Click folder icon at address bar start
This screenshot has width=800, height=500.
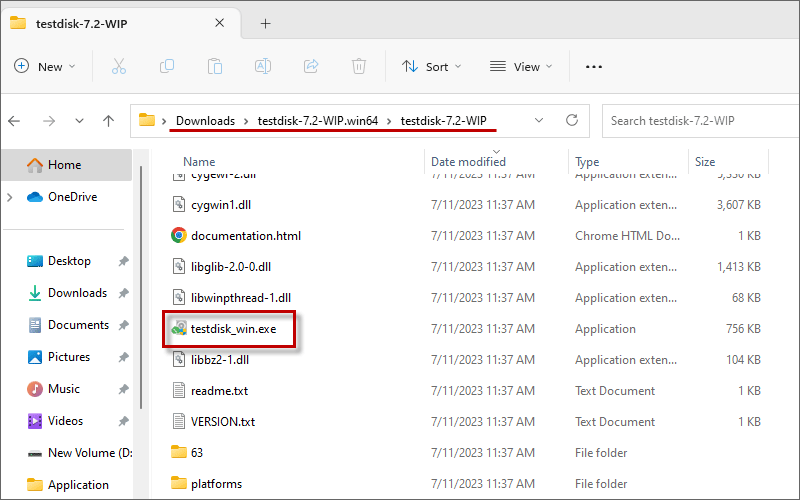point(147,120)
